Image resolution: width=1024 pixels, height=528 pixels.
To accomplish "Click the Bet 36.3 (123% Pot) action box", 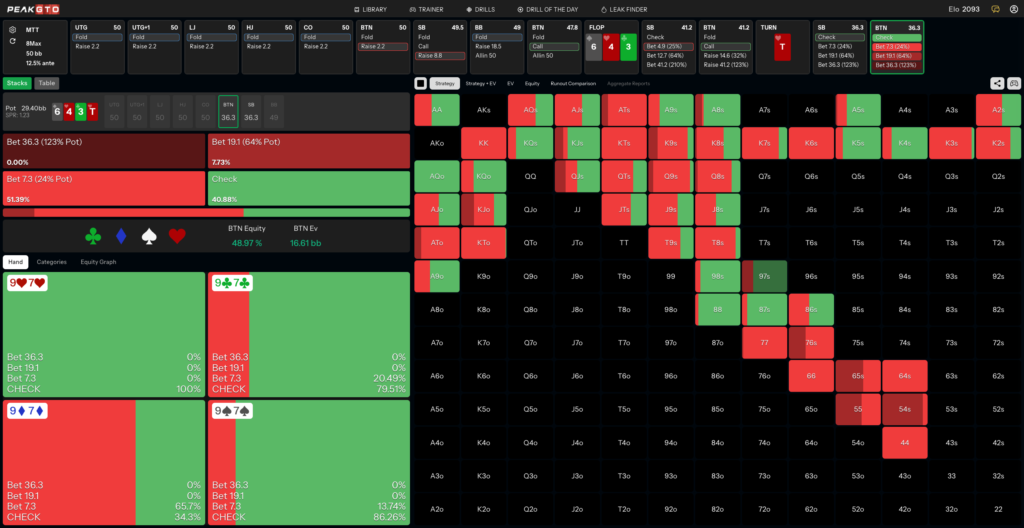I will (104, 151).
